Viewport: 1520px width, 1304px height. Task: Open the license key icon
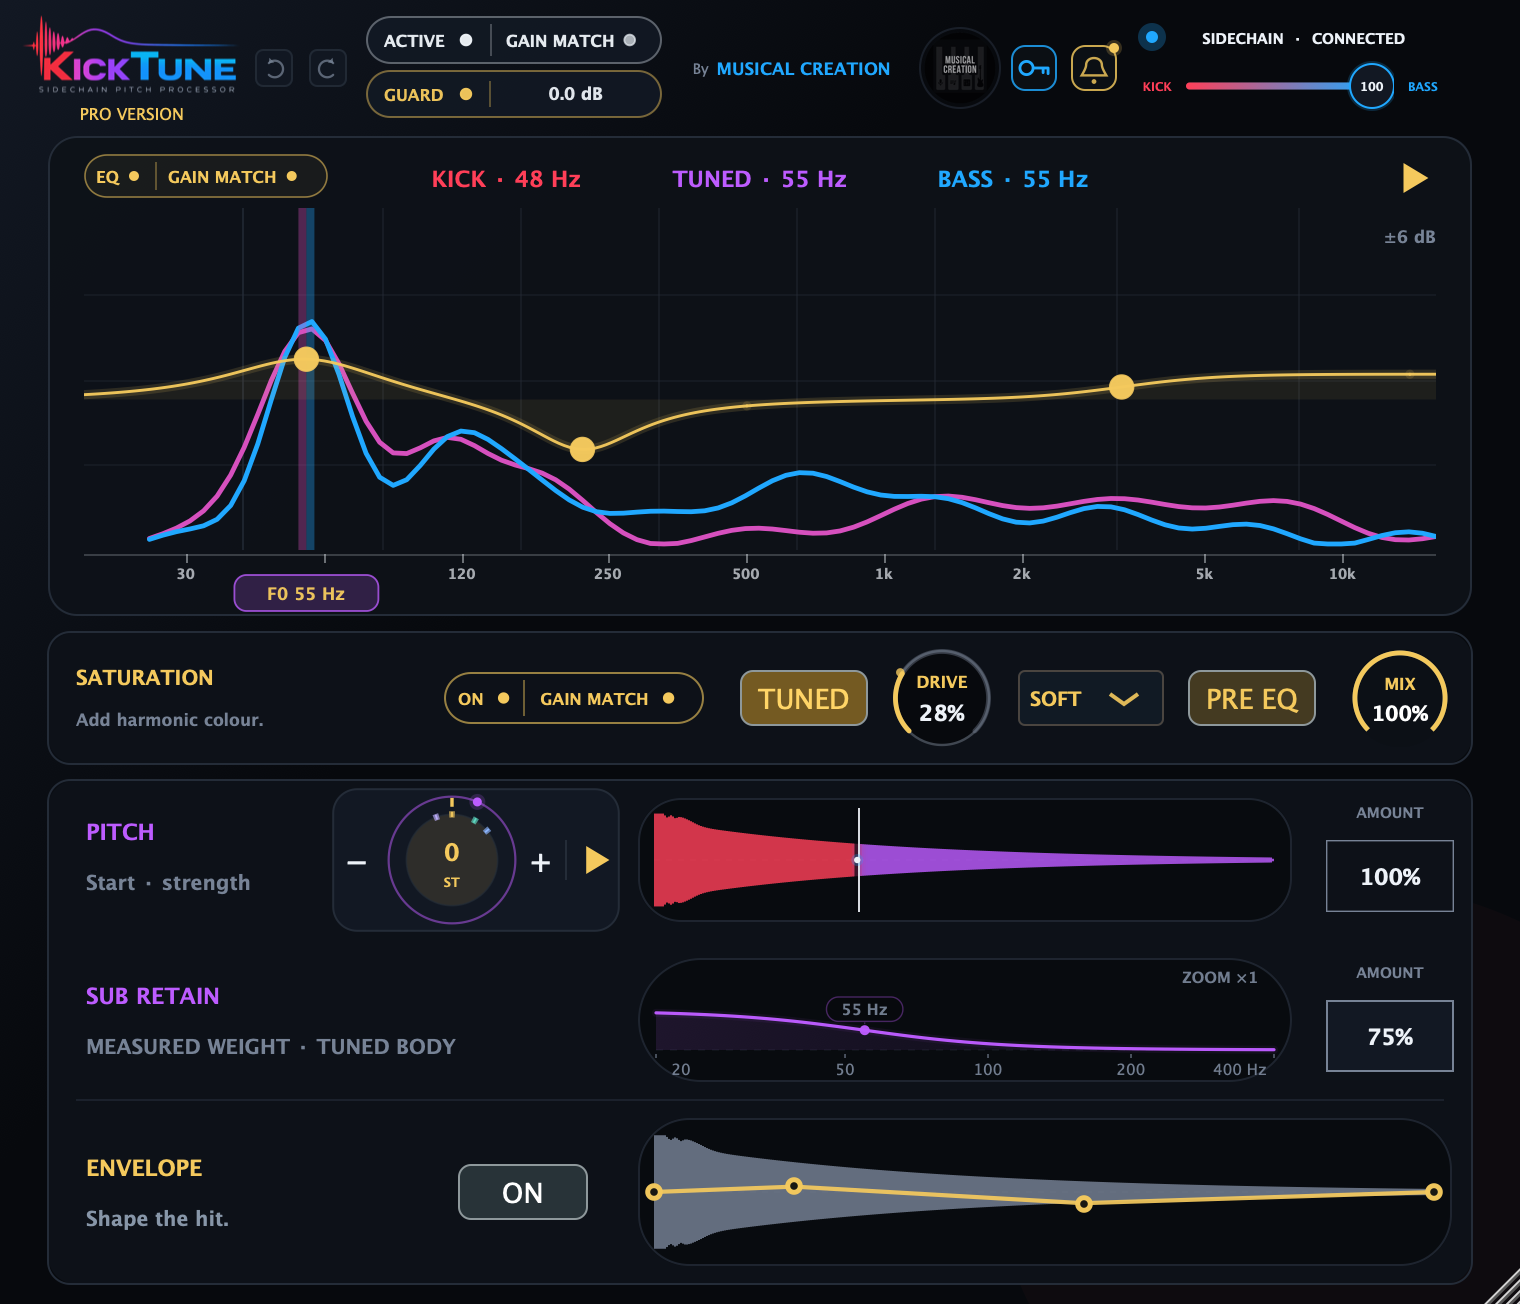(1034, 68)
